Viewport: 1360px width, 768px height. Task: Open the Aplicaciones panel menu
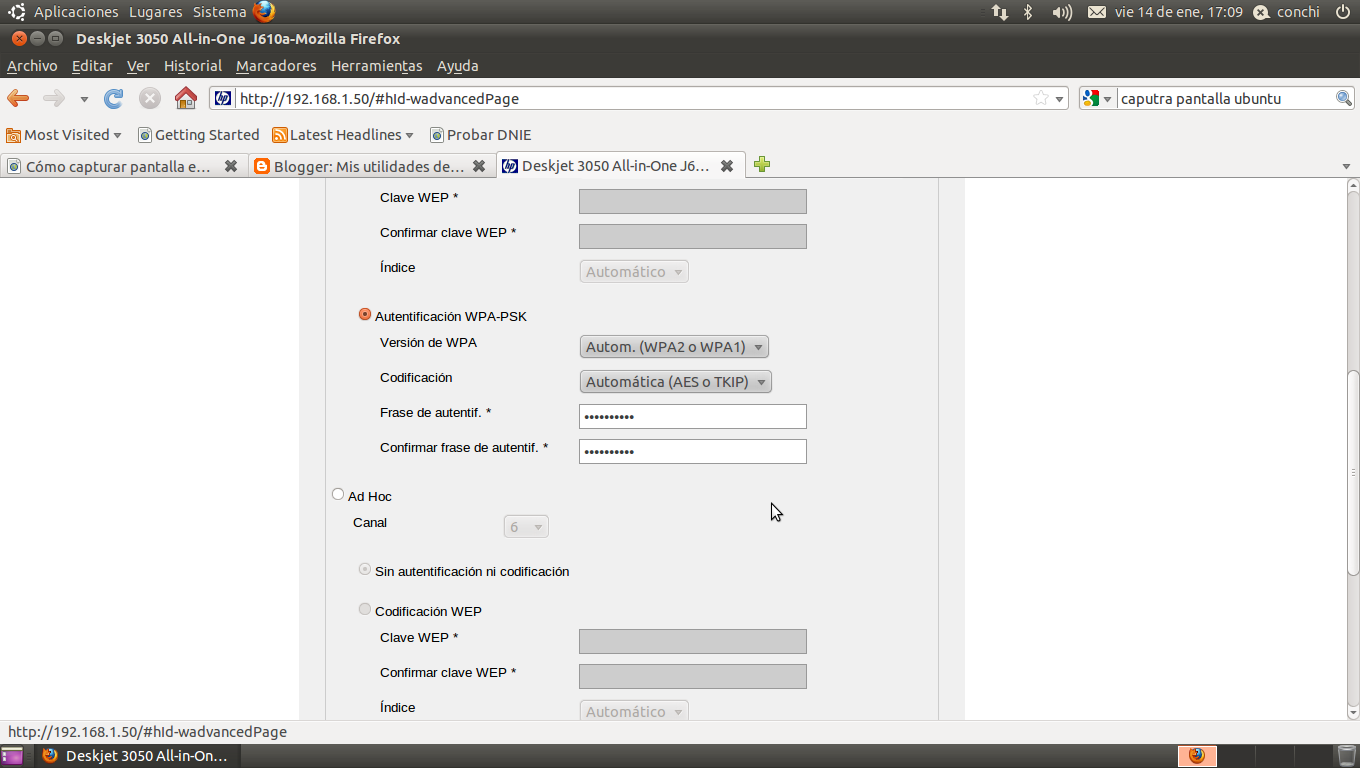click(76, 12)
